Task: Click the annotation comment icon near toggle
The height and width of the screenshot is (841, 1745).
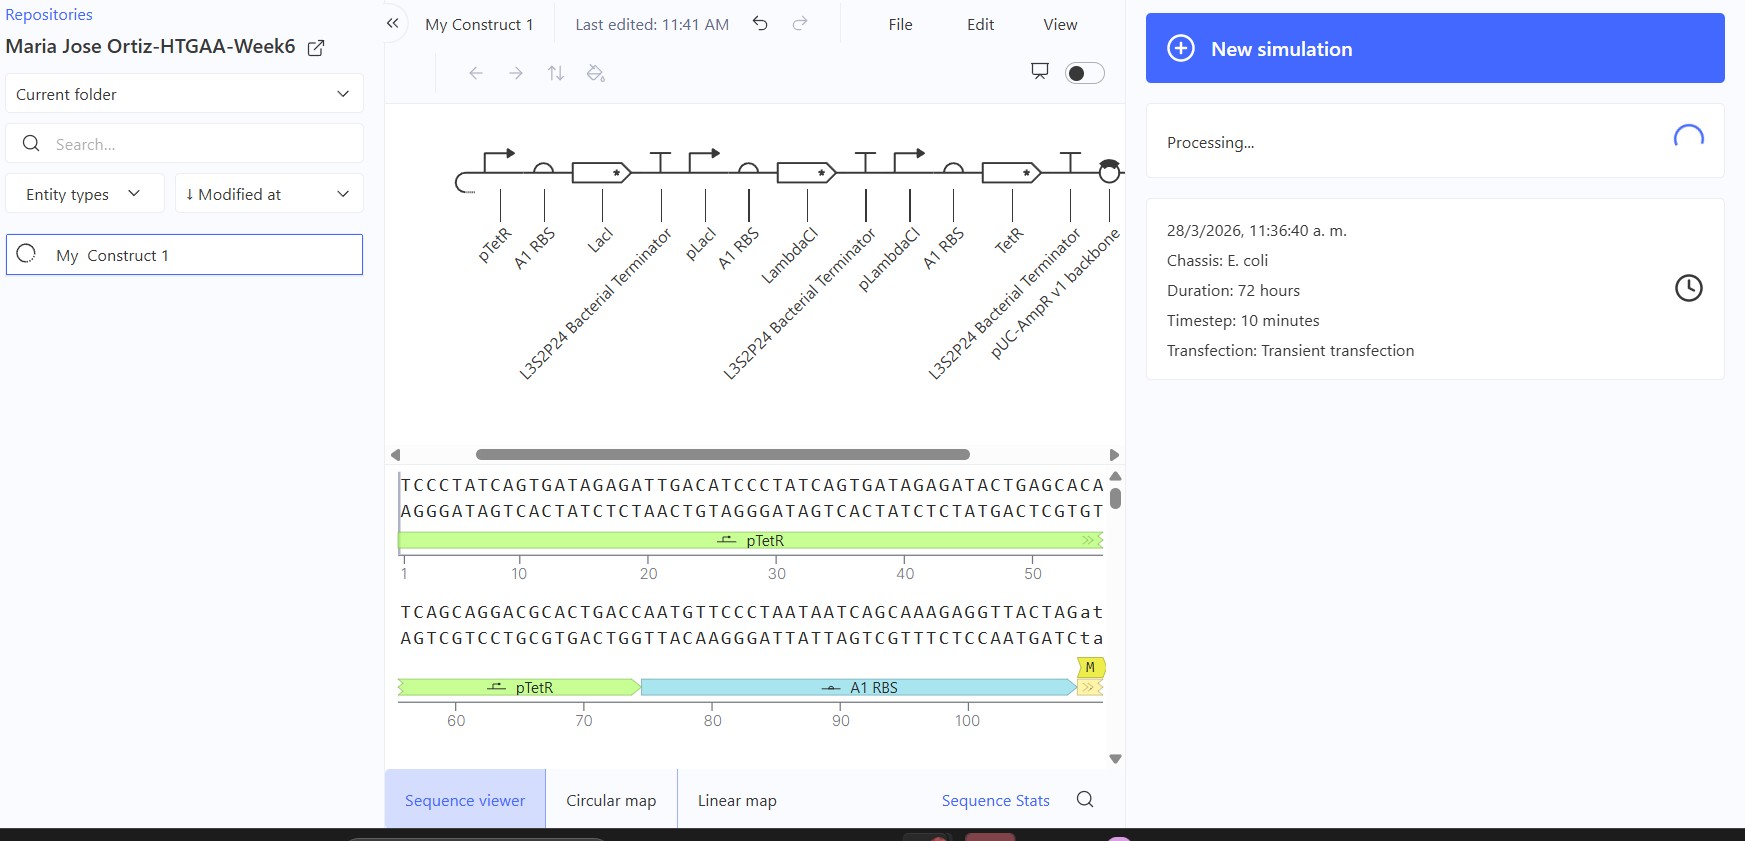Action: click(x=1040, y=71)
